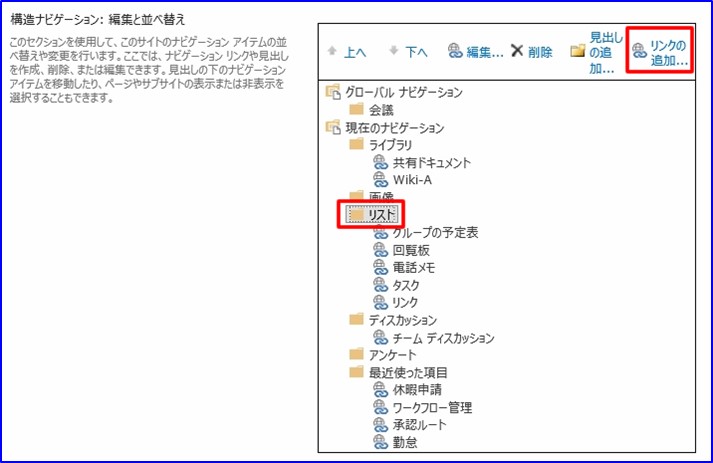Select 勤怠 in the tree
The height and width of the screenshot is (463, 713).
click(x=405, y=443)
